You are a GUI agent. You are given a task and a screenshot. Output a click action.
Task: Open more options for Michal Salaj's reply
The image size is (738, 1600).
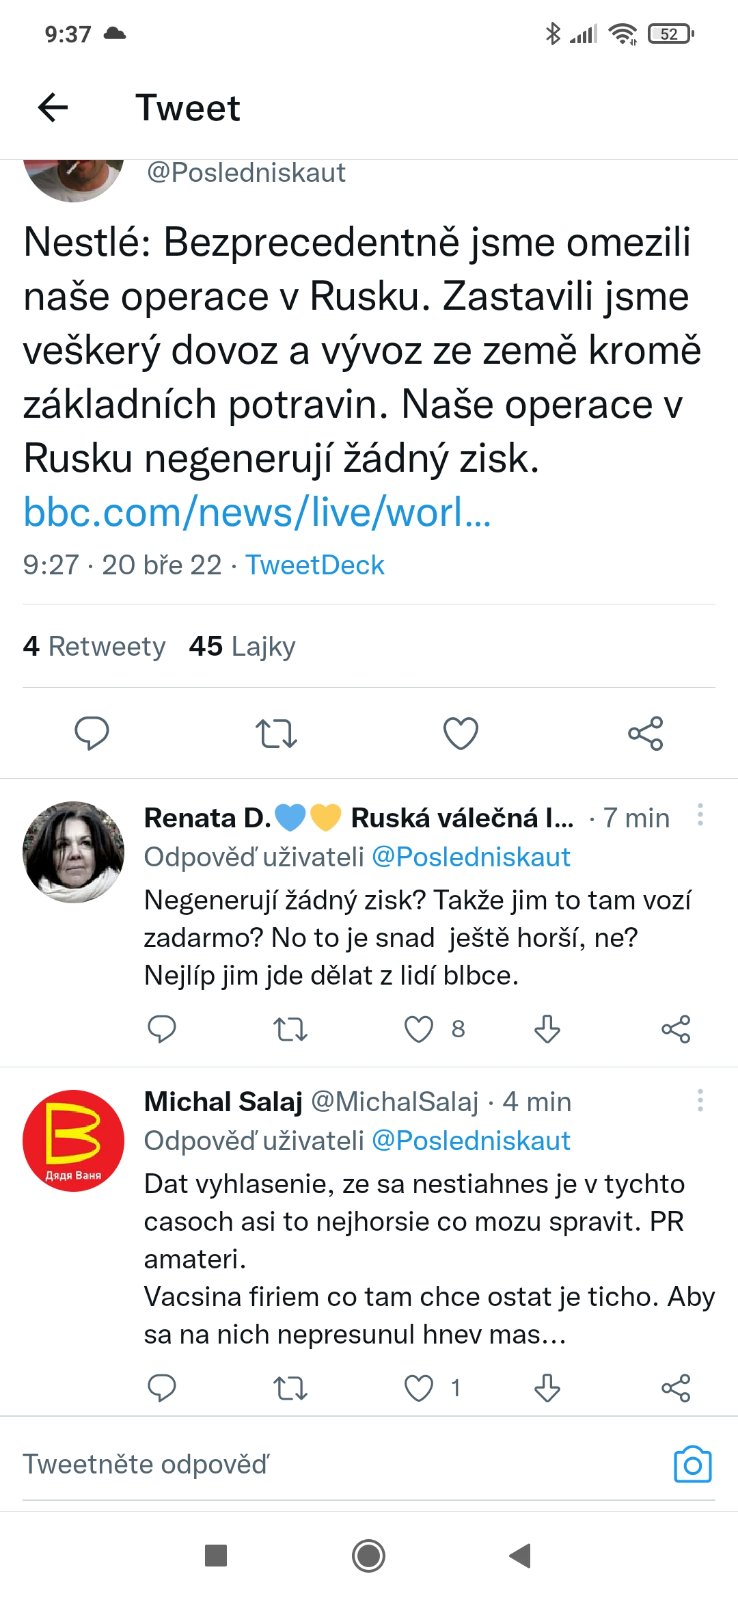[700, 1100]
